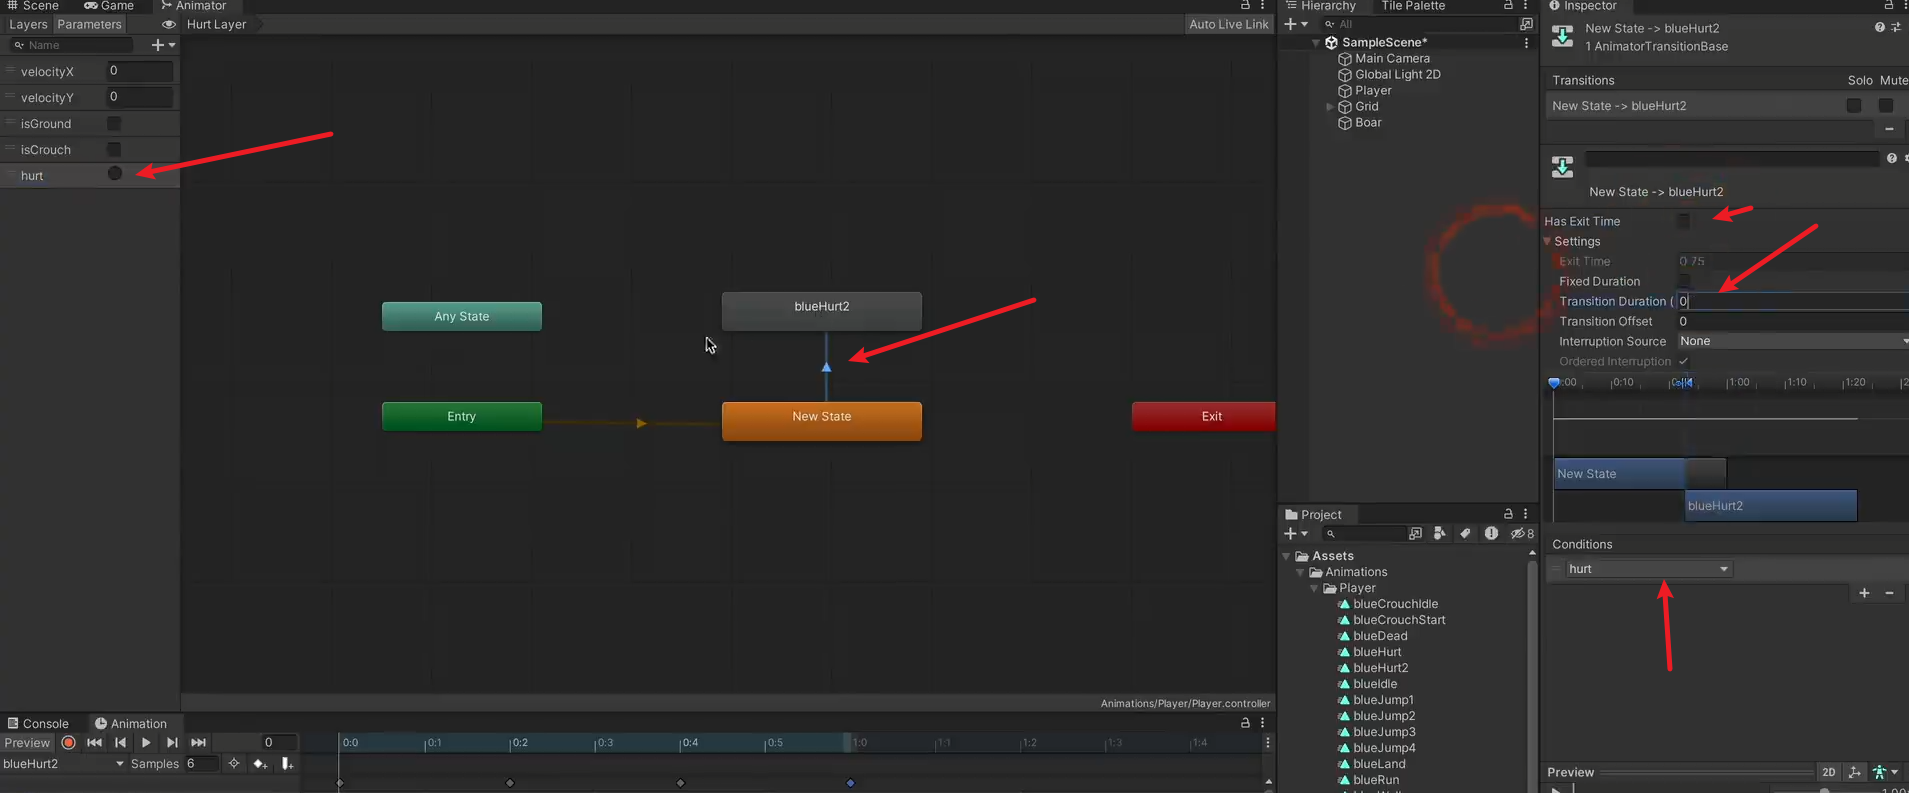Collapse the Player folder in Project
This screenshot has width=1909, height=793.
pyautogui.click(x=1315, y=588)
